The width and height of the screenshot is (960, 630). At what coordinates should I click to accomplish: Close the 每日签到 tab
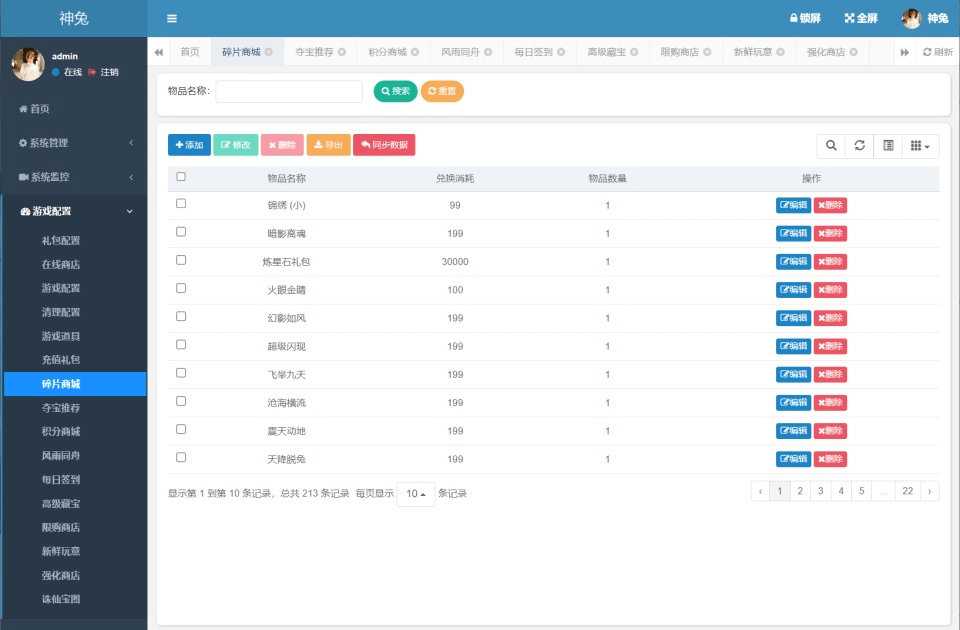561,52
